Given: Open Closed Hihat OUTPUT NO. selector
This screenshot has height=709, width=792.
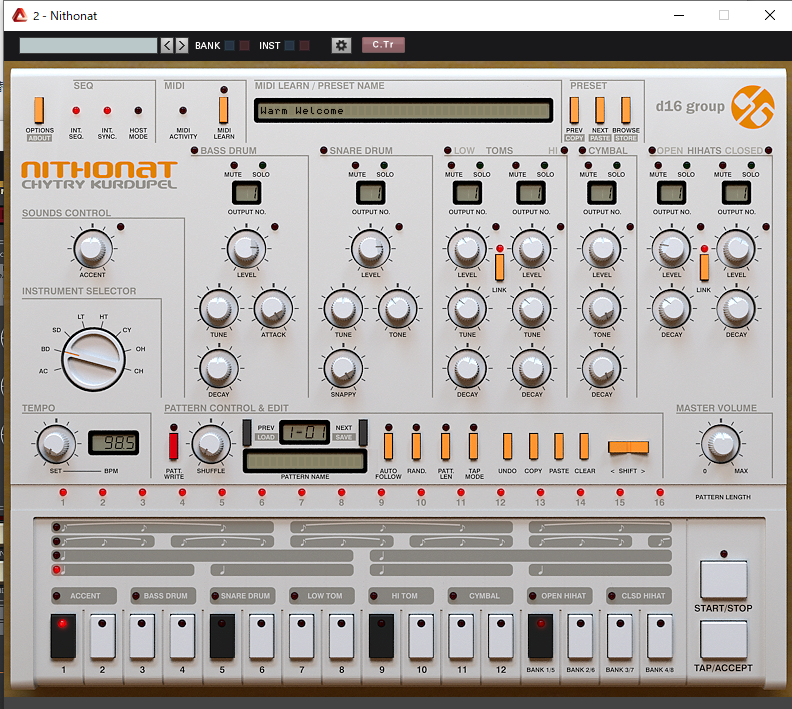Looking at the screenshot, I should [x=736, y=193].
